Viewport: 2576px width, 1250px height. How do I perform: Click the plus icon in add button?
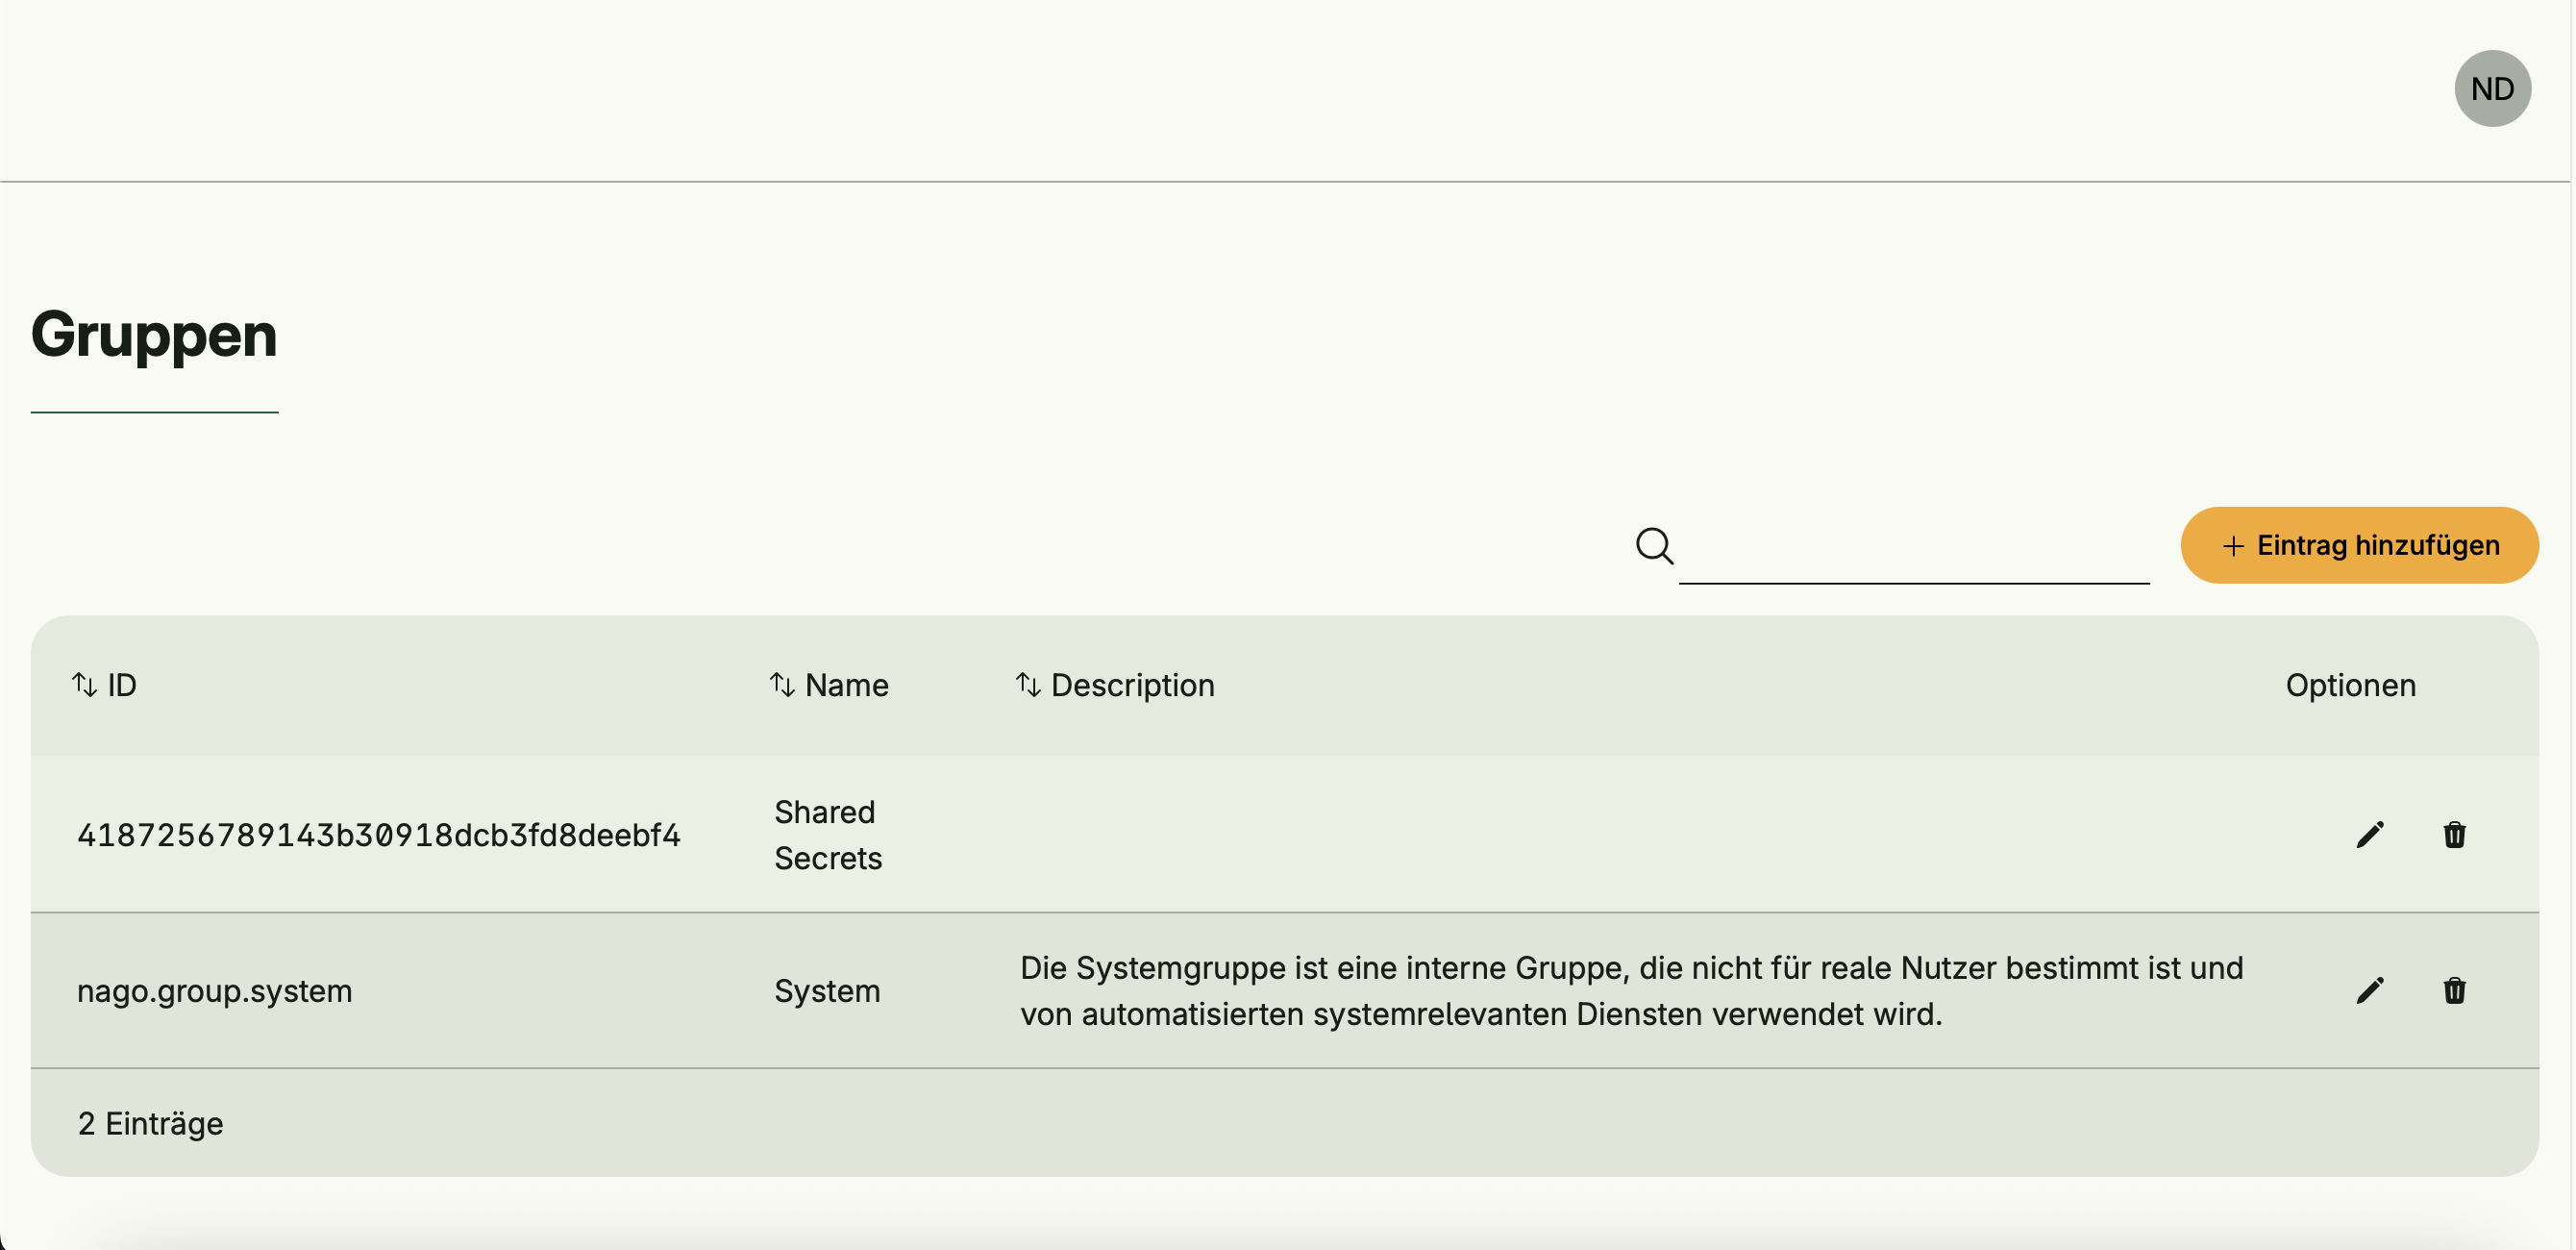[x=2232, y=546]
